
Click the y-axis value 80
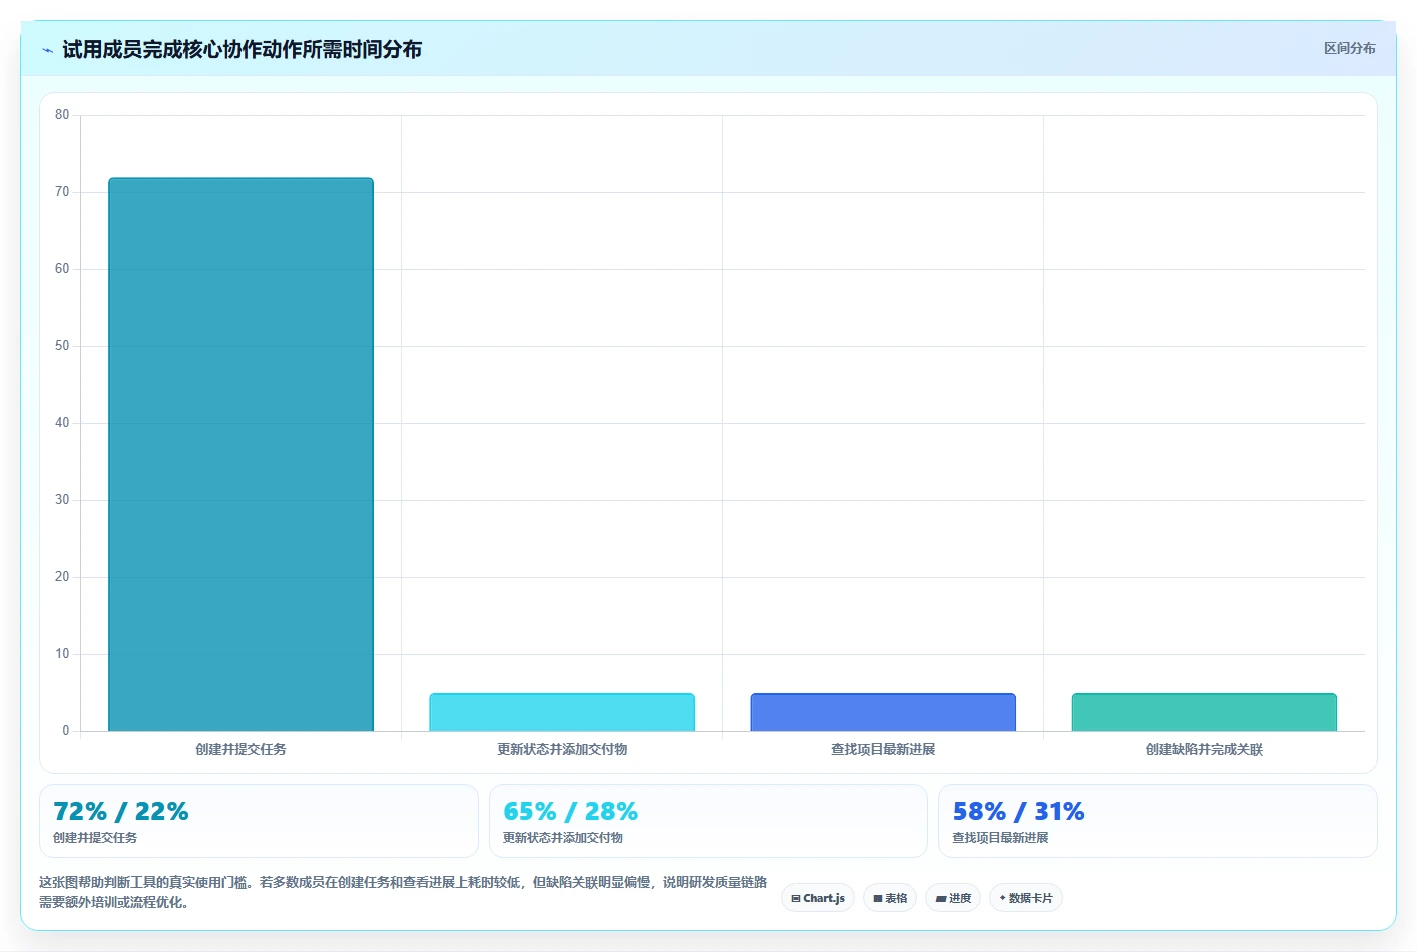[62, 115]
